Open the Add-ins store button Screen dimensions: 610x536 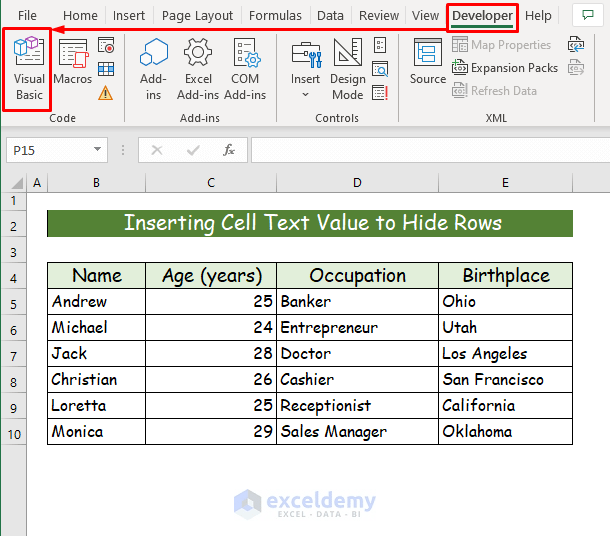pos(153,69)
